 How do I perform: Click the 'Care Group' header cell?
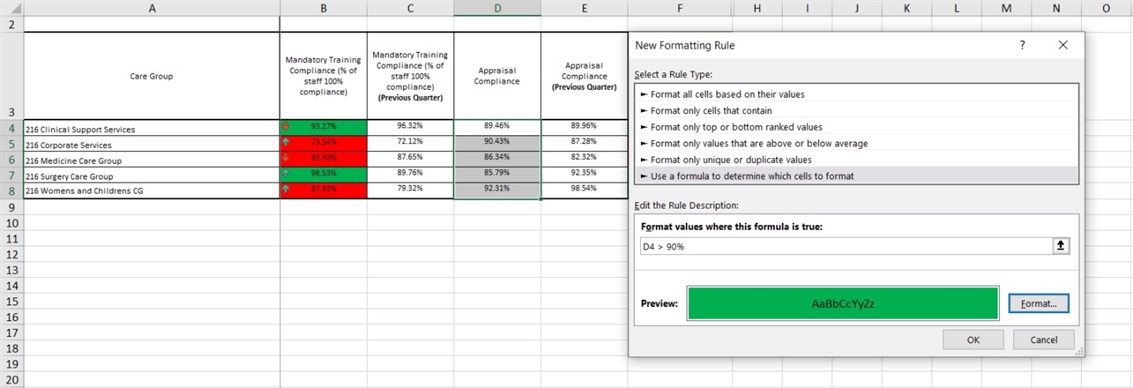(152, 76)
